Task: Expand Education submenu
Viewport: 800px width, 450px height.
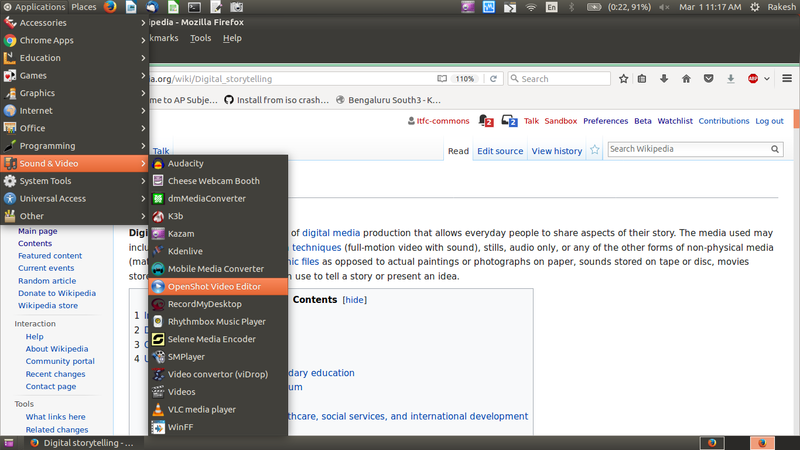Action: (74, 58)
